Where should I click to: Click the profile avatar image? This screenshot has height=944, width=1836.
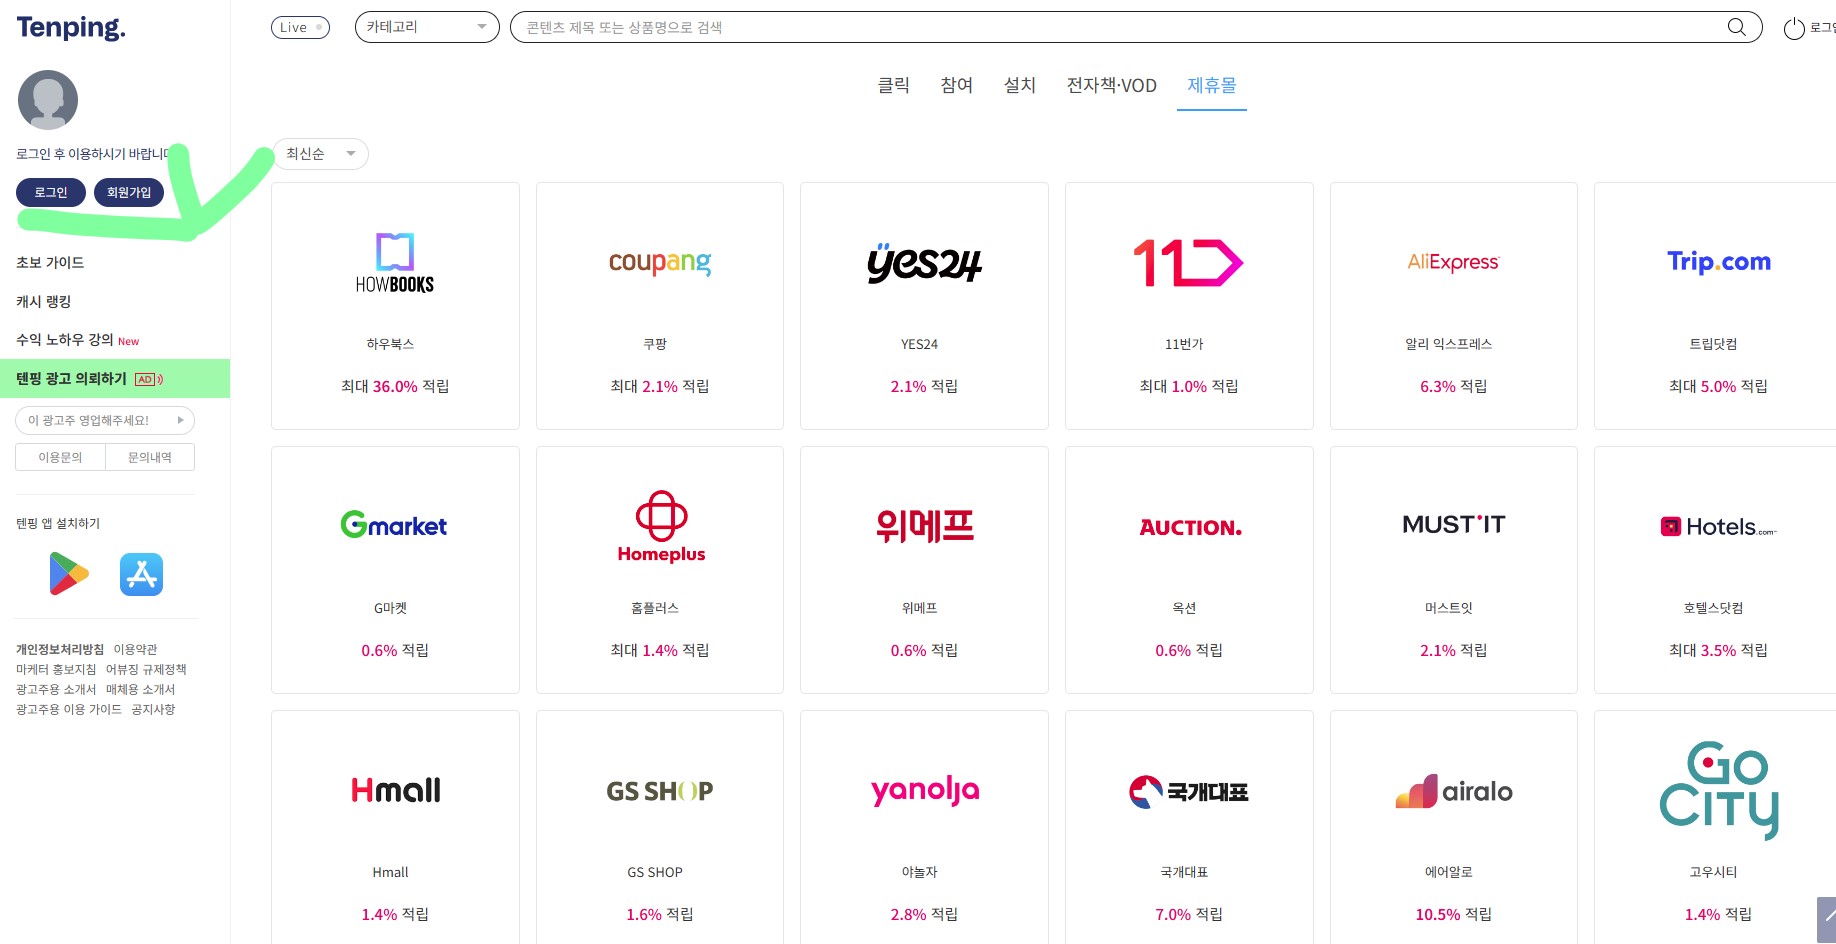click(x=48, y=100)
